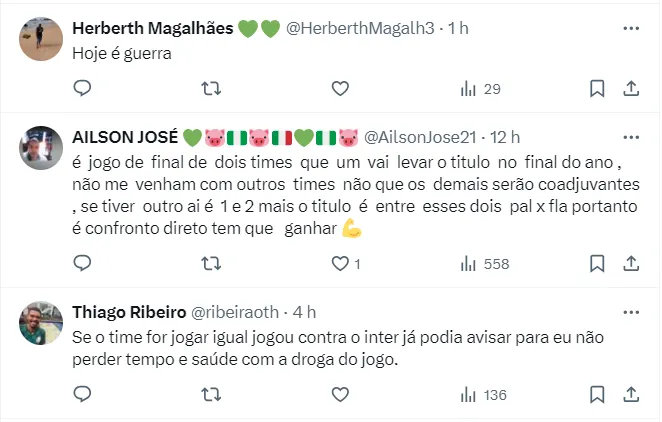This screenshot has width=662, height=422.
Task: Repost AILSON JOSÉ's tweet
Action: [x=212, y=264]
